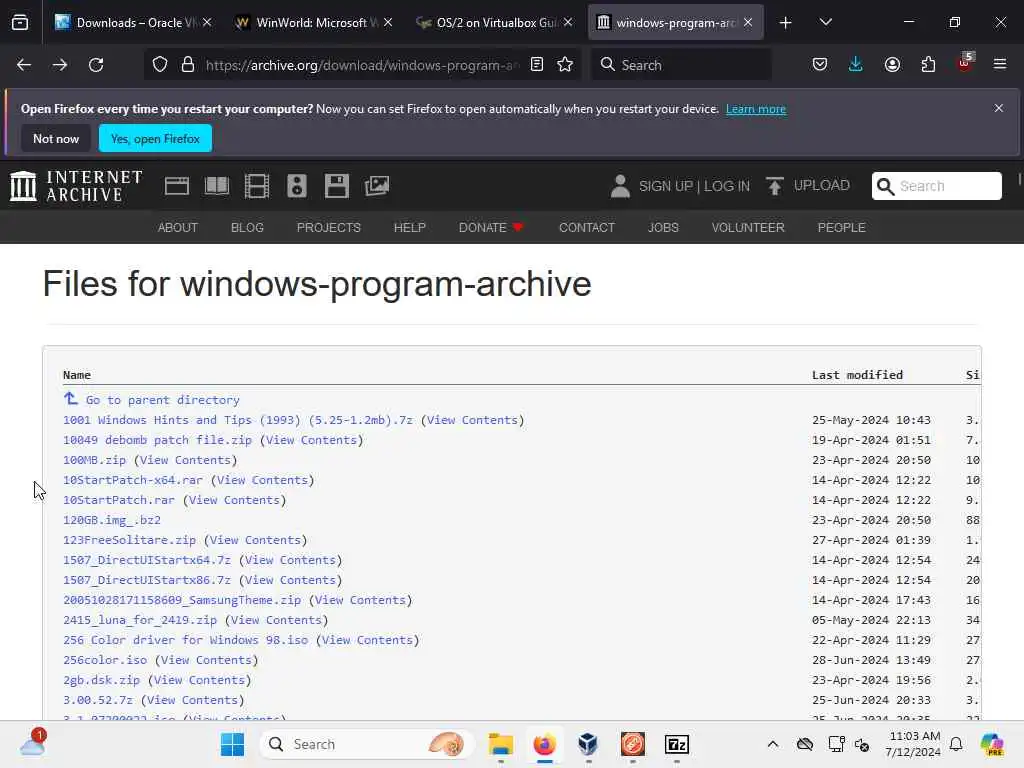The width and height of the screenshot is (1024, 768).
Task: Open VirtualBox from taskbar
Action: pyautogui.click(x=588, y=744)
